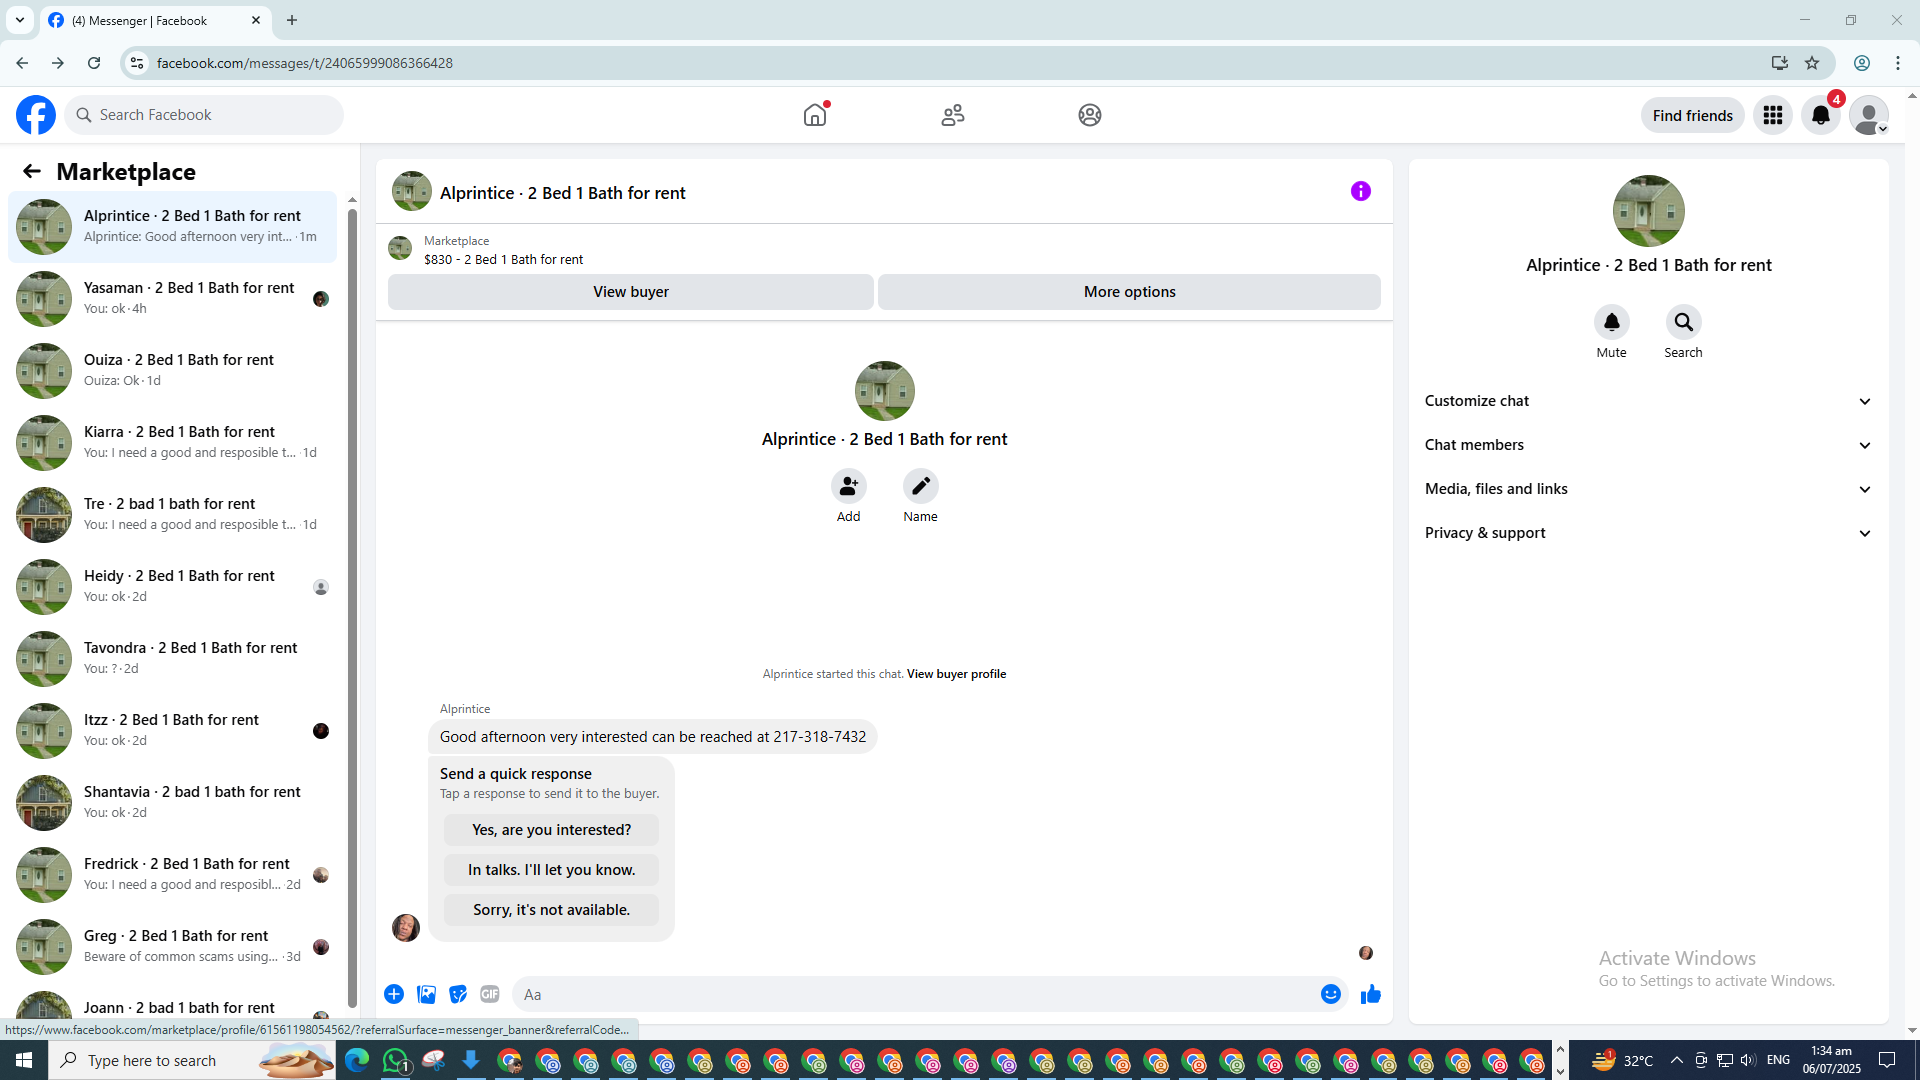The width and height of the screenshot is (1920, 1080).
Task: Open the emoji picker smiley
Action: [x=1330, y=994]
